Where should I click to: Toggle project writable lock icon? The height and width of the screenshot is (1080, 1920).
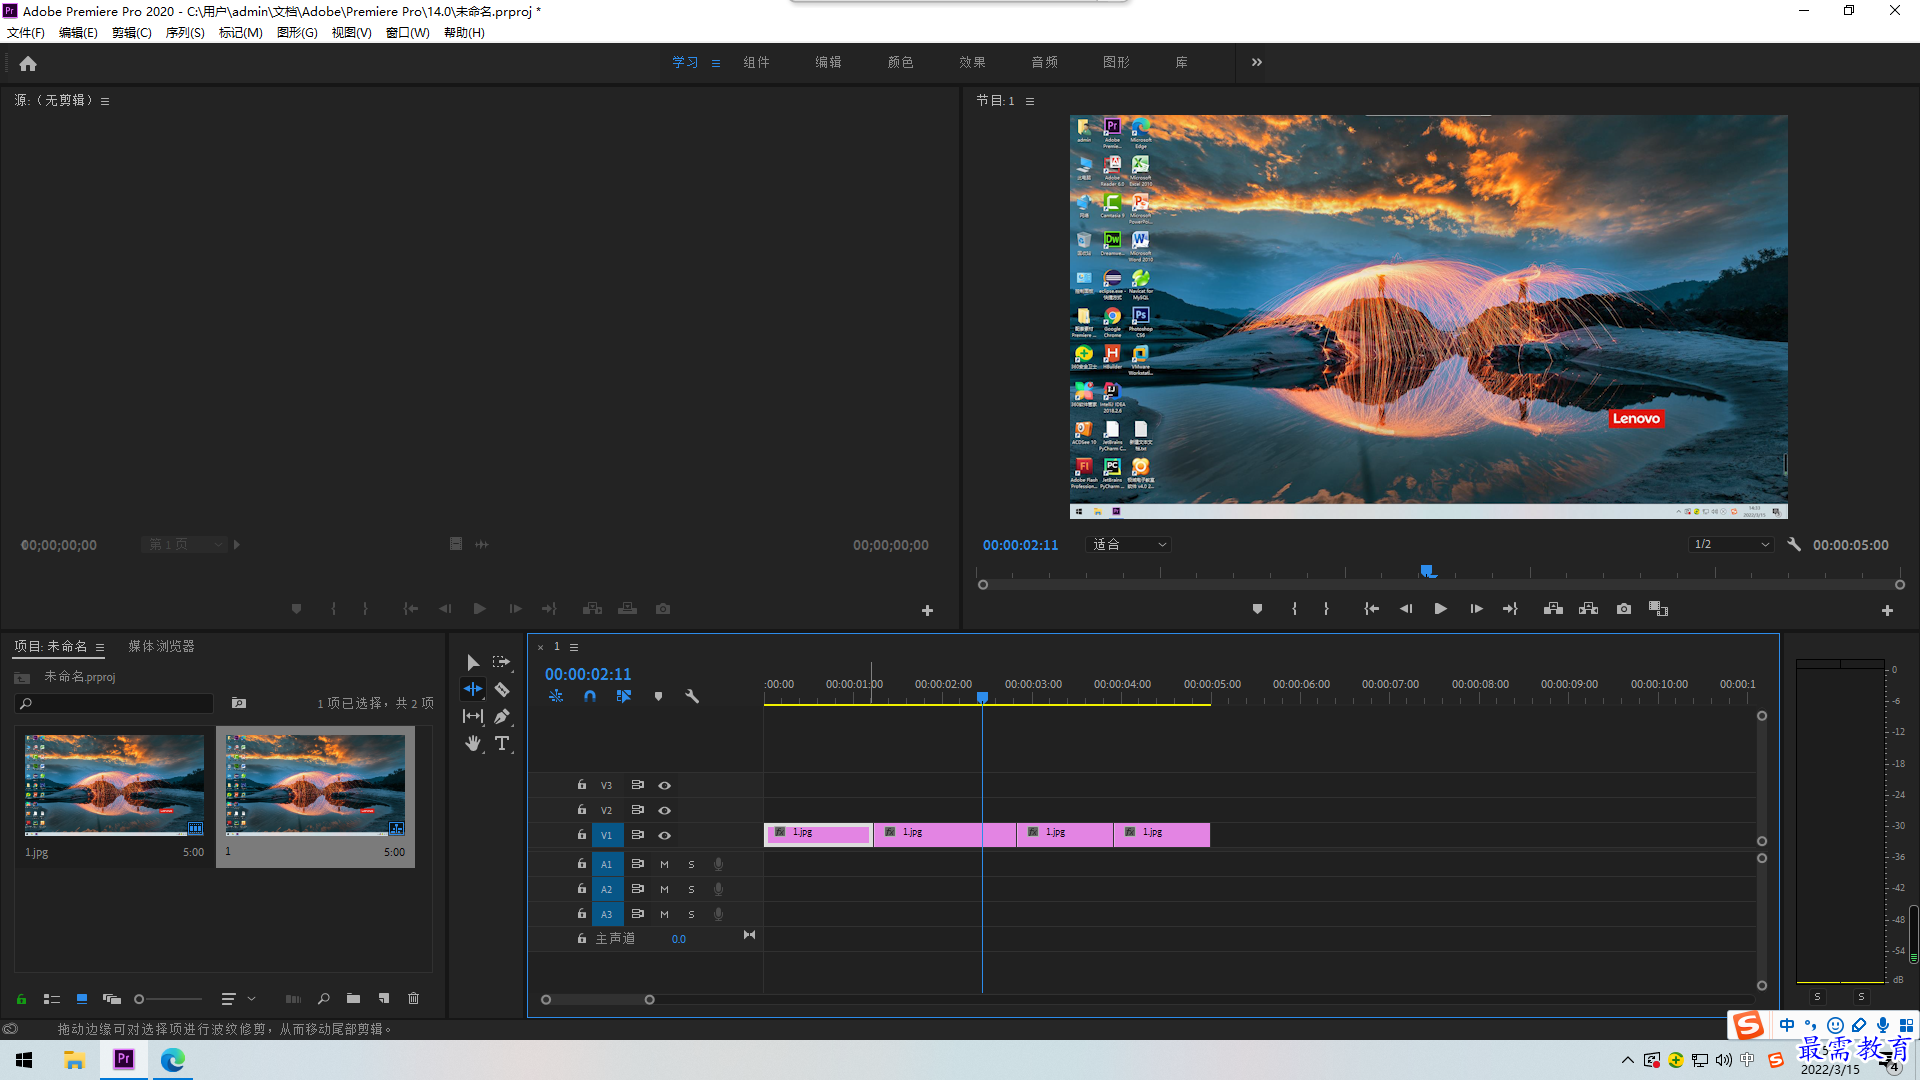[21, 998]
